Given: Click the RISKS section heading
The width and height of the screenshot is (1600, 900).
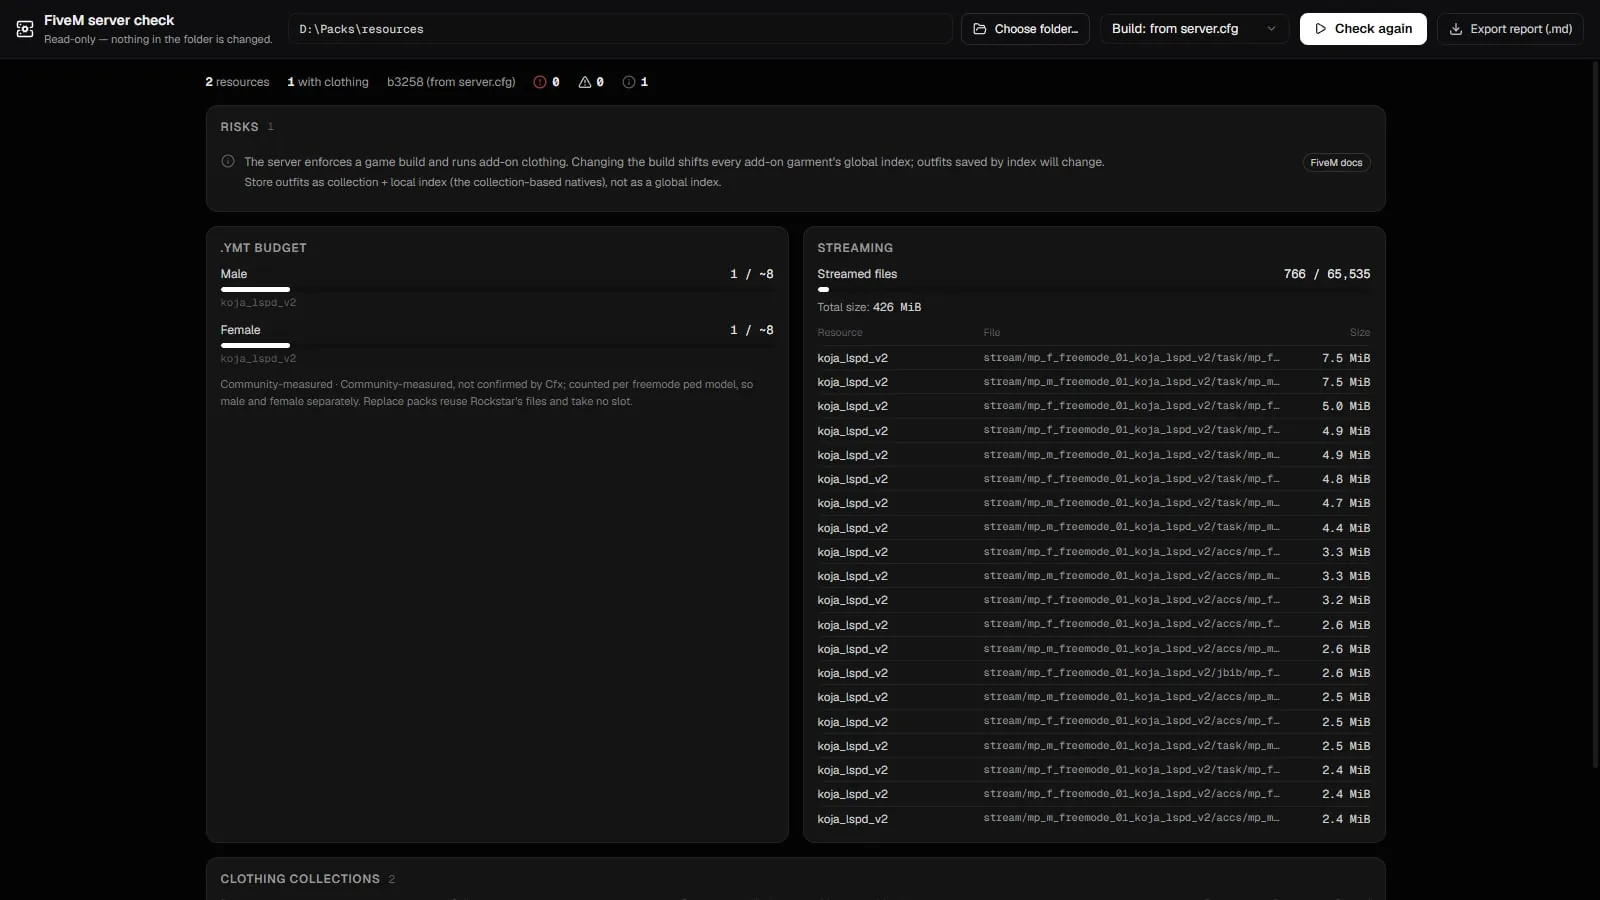Looking at the screenshot, I should tap(239, 127).
